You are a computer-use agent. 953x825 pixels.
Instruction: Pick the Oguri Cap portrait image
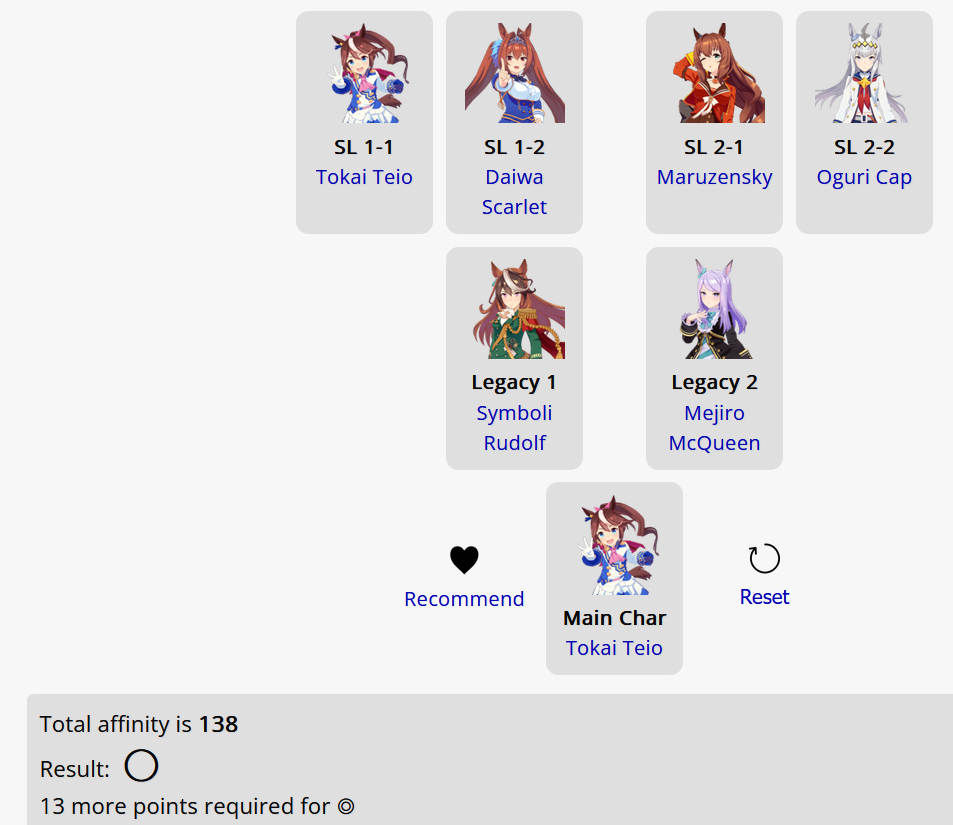tap(864, 73)
